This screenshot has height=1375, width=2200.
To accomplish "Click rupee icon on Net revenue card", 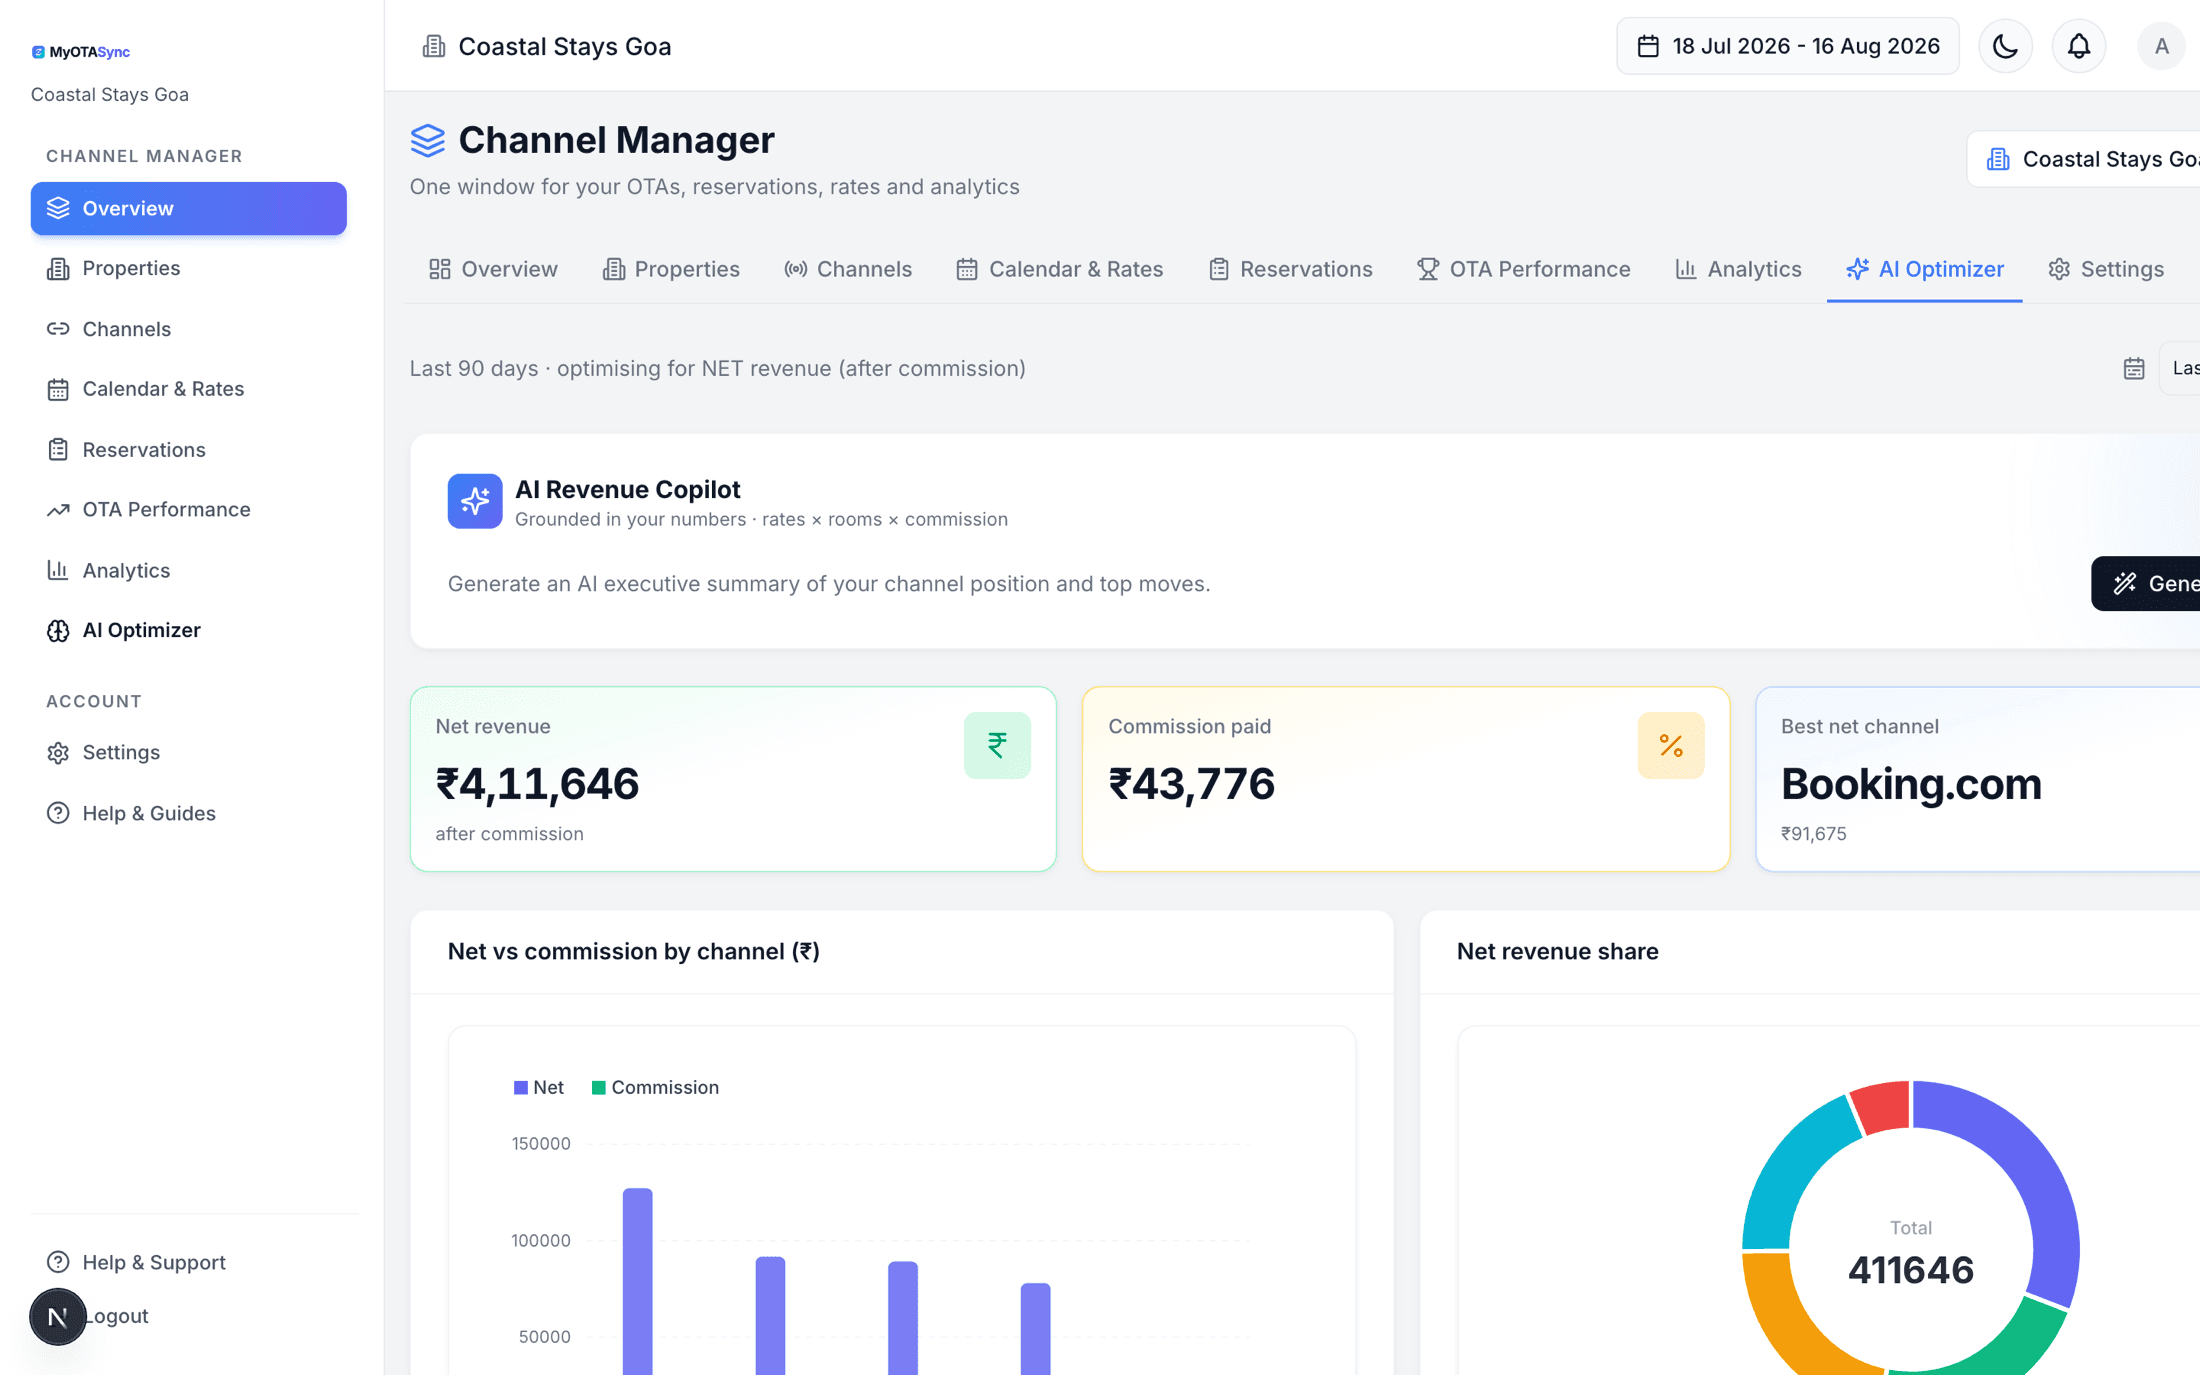I will pyautogui.click(x=997, y=745).
